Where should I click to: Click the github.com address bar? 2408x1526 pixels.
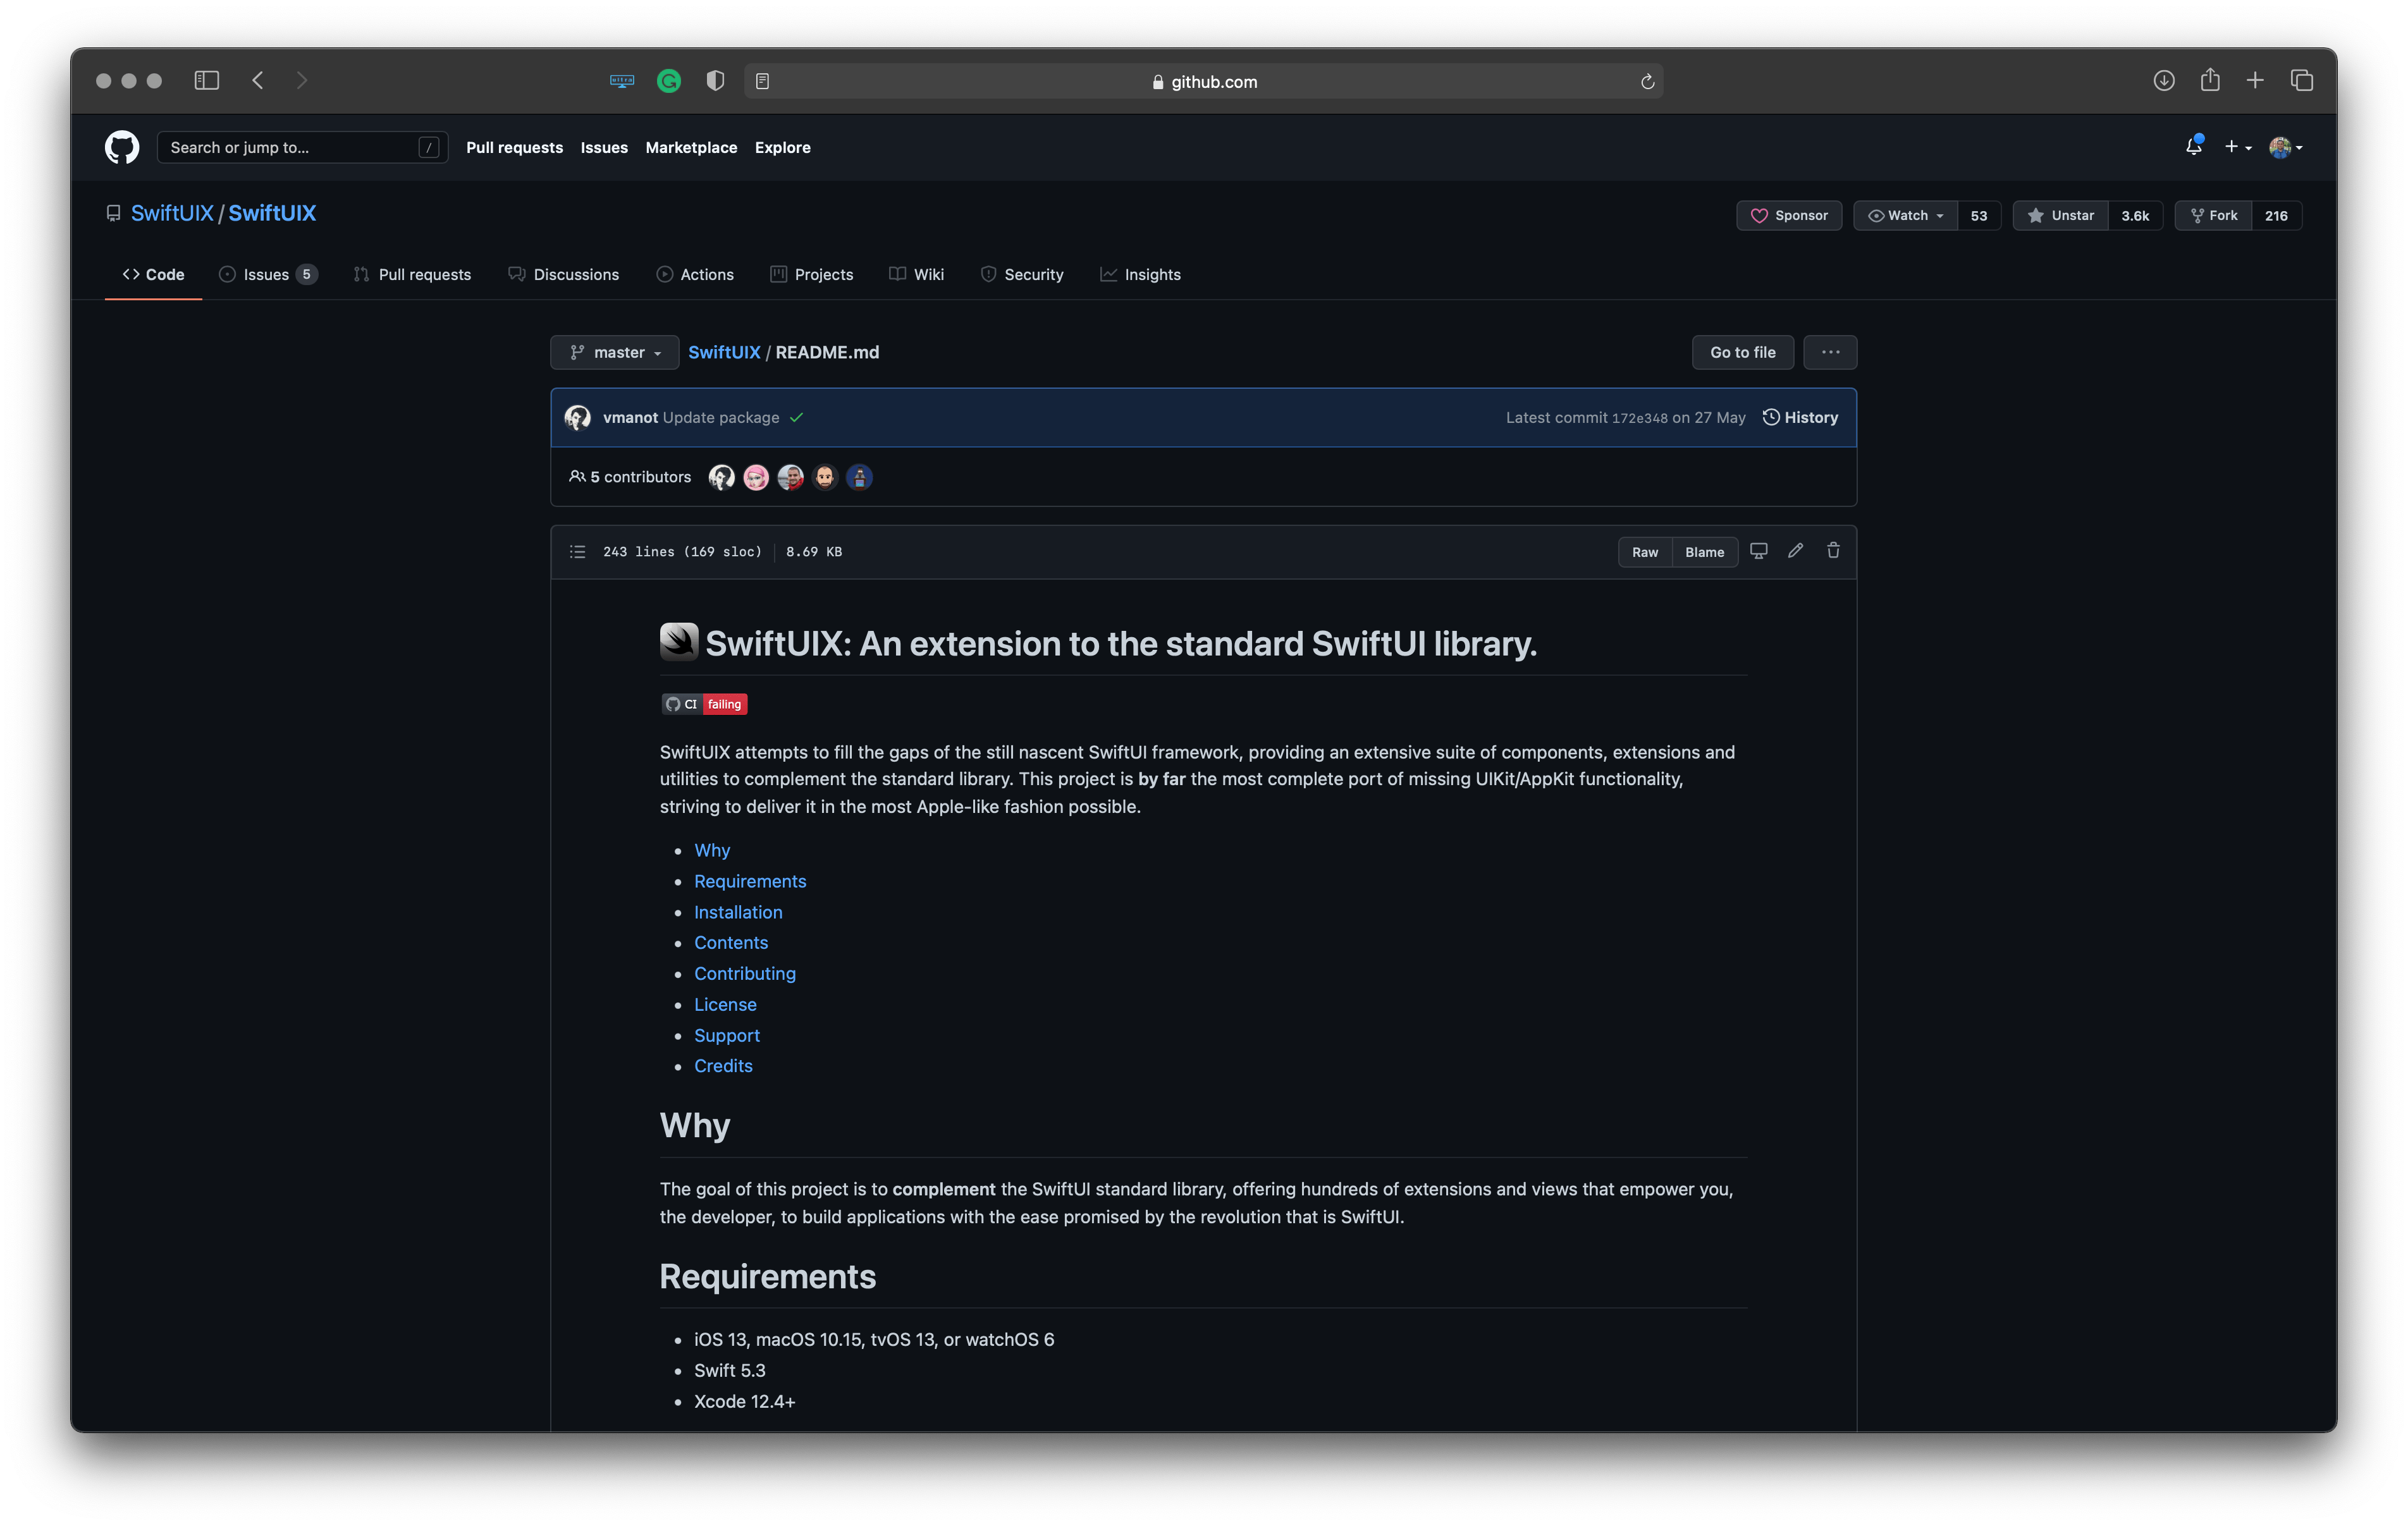(1203, 82)
